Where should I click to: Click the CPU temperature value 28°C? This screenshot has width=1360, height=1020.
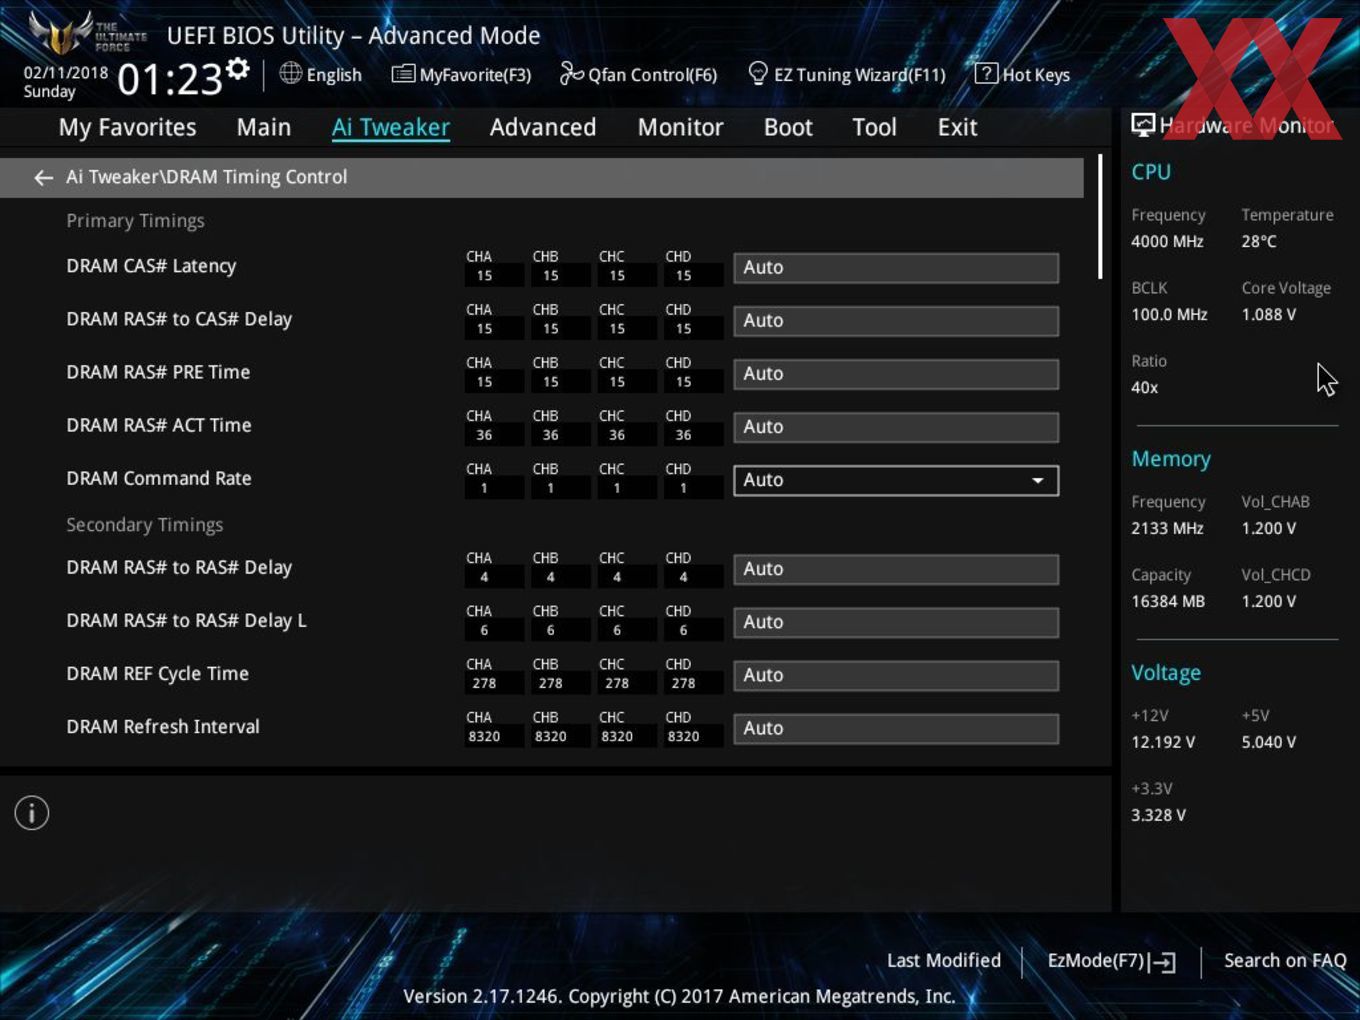(x=1258, y=241)
